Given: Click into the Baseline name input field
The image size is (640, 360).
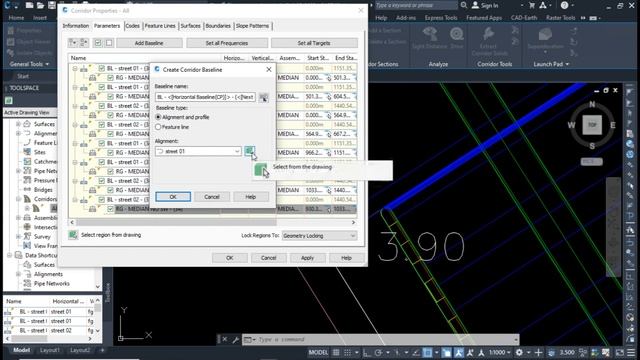Looking at the screenshot, I should tap(205, 97).
